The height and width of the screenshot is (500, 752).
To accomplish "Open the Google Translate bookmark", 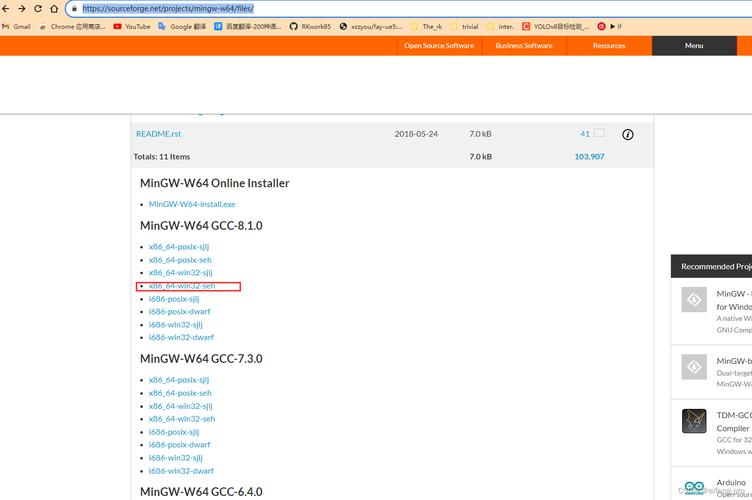I will pyautogui.click(x=182, y=27).
